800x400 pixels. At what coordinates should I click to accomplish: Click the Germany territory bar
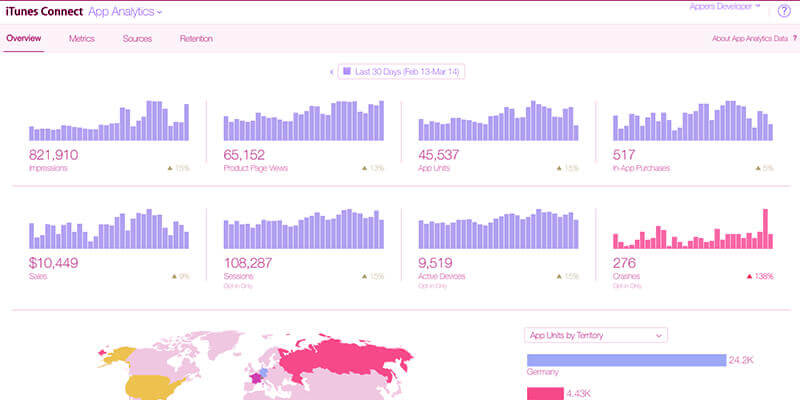(627, 360)
